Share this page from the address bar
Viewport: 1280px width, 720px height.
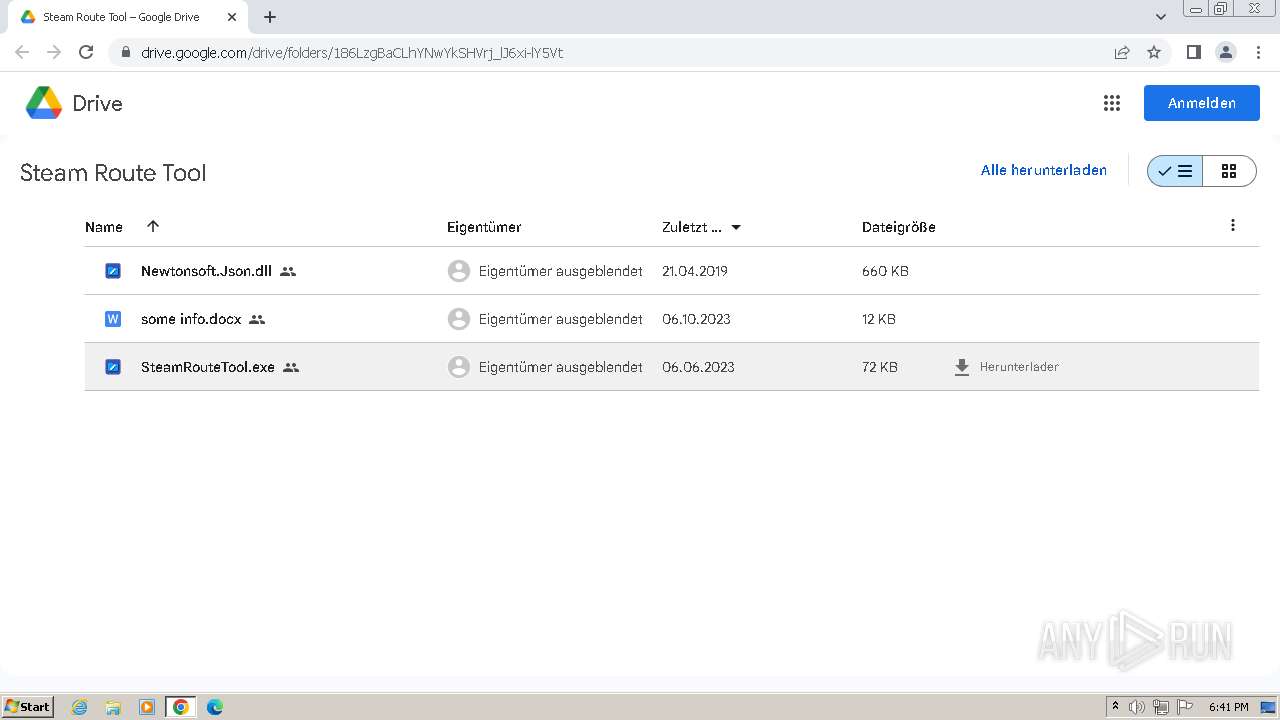click(1122, 52)
